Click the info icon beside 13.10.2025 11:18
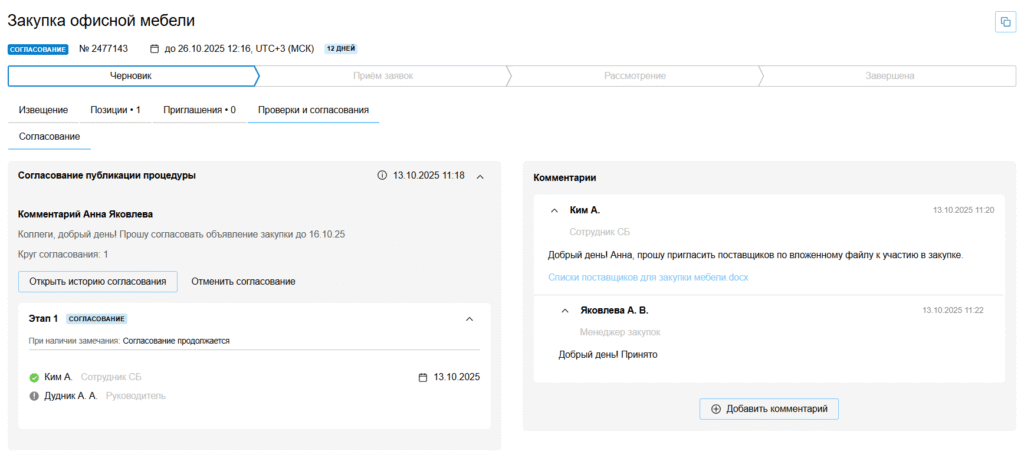 (x=382, y=176)
